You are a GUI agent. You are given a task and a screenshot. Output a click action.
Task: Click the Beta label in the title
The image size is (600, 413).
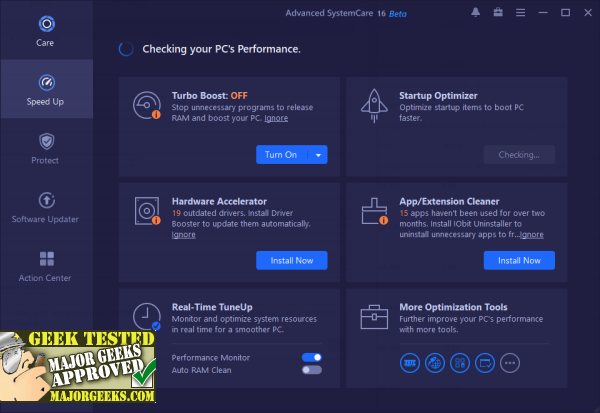[398, 14]
